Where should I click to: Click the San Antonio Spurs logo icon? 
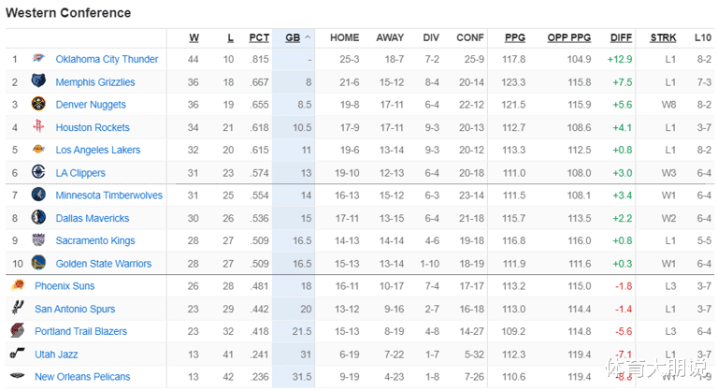click(18, 308)
